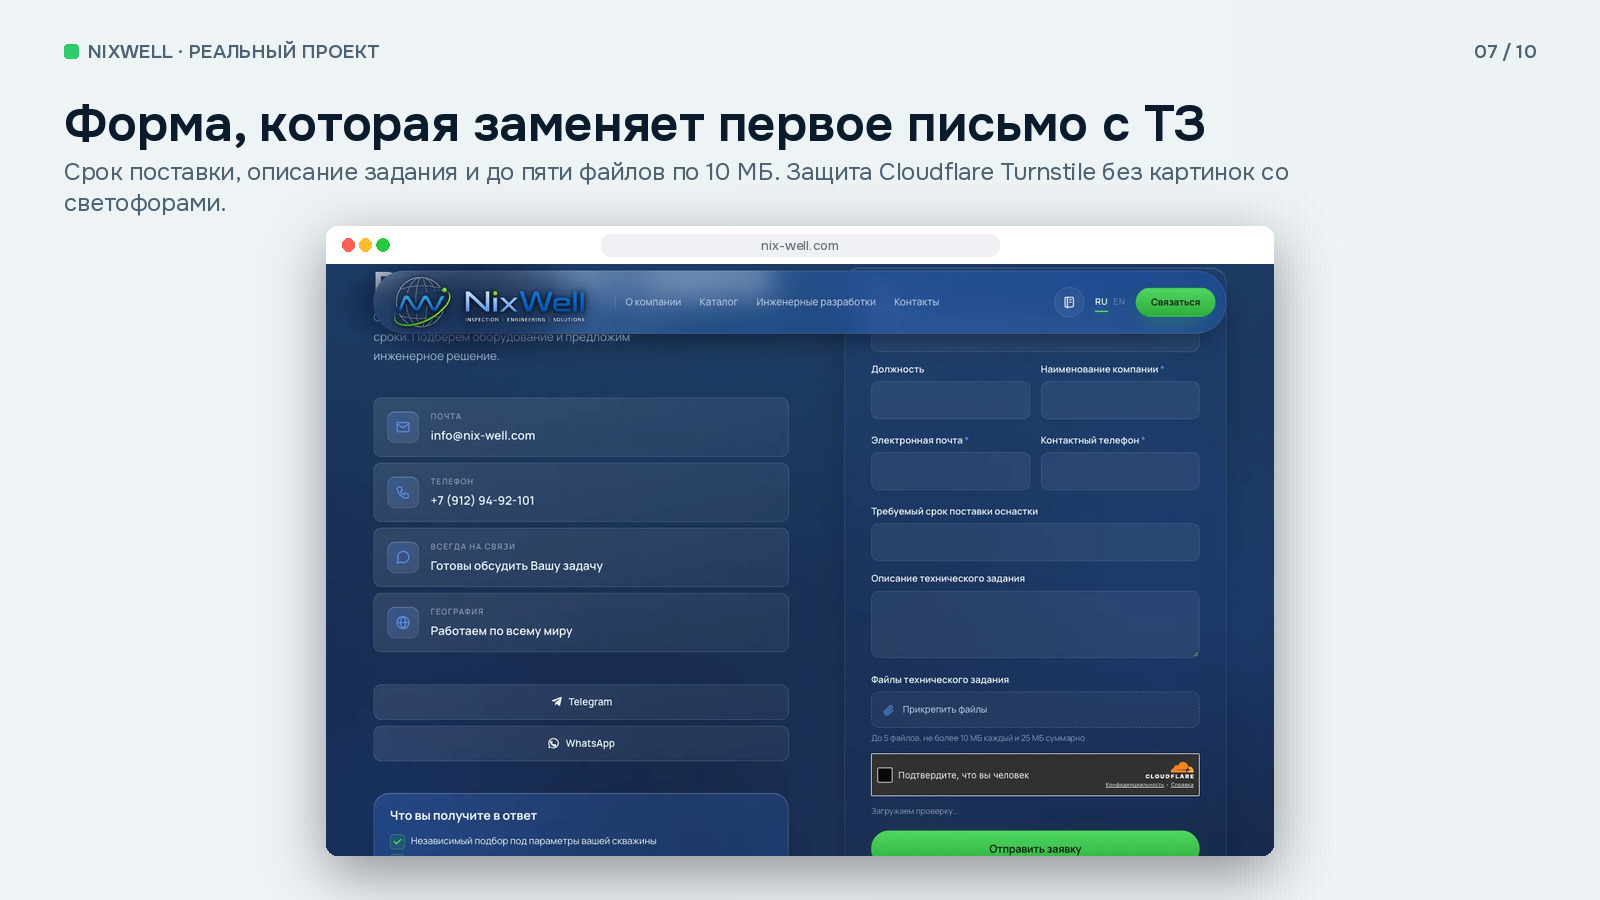The height and width of the screenshot is (900, 1600).
Task: Click the Прикрепить файлы upload area
Action: tap(1035, 710)
